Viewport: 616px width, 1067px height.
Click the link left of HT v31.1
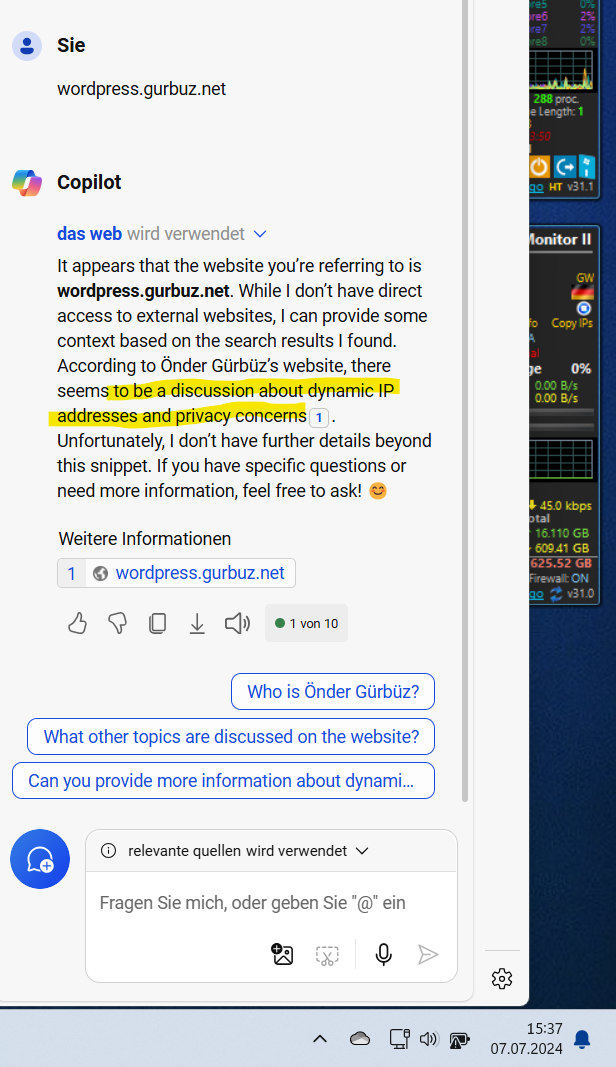(x=536, y=187)
